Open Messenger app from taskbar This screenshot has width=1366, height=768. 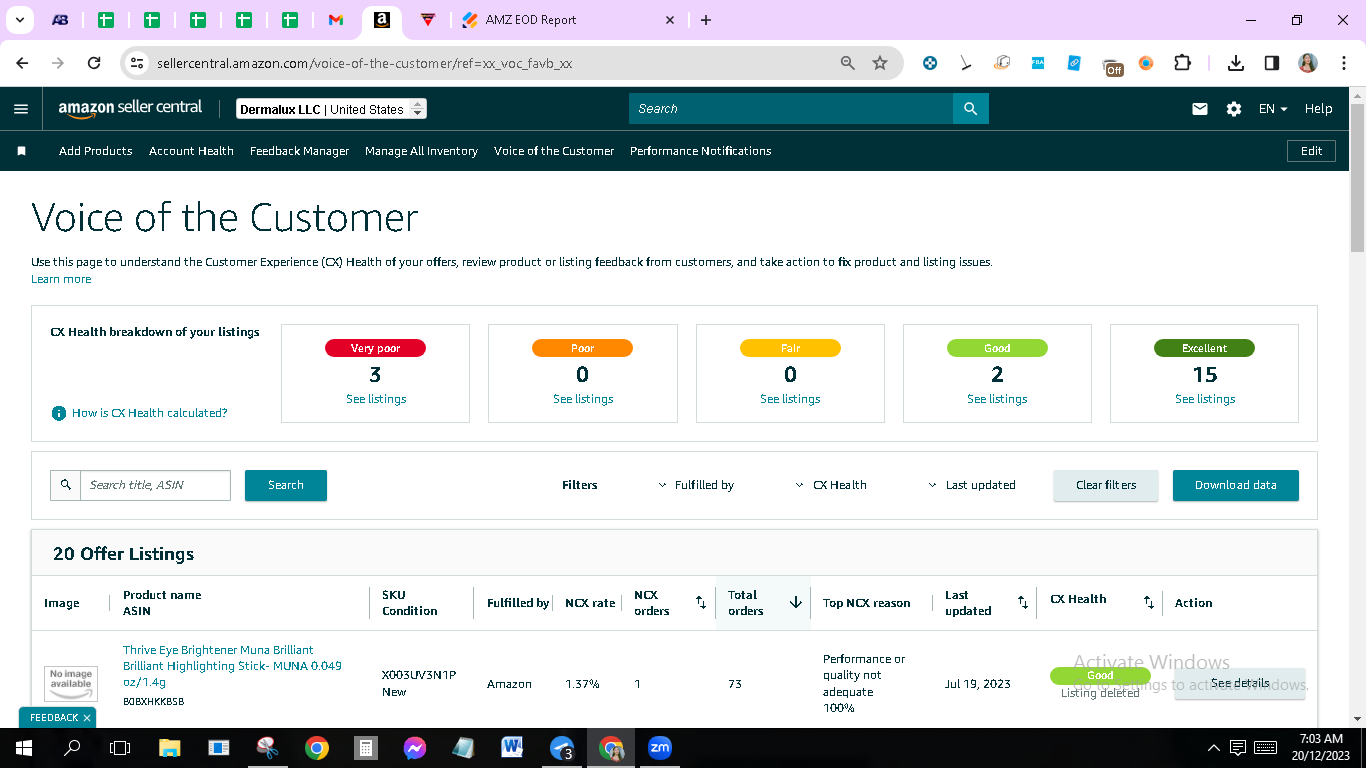click(x=414, y=747)
